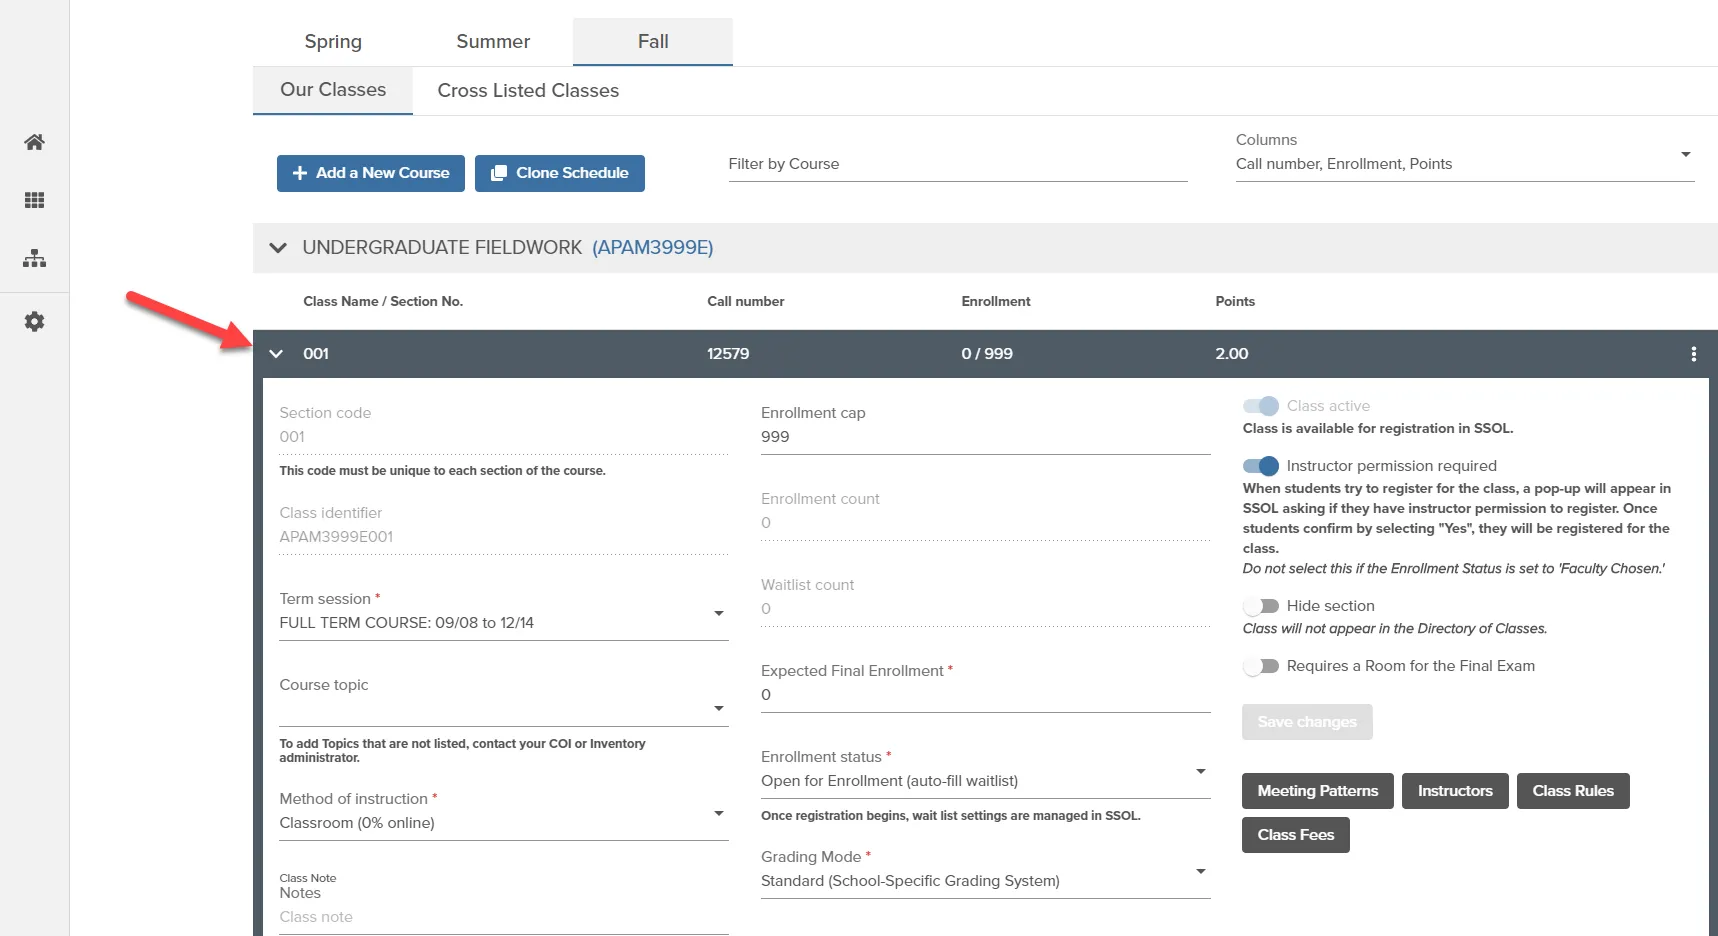Enable the Hide section switch
Screen dimensions: 1718x936
pos(1261,606)
